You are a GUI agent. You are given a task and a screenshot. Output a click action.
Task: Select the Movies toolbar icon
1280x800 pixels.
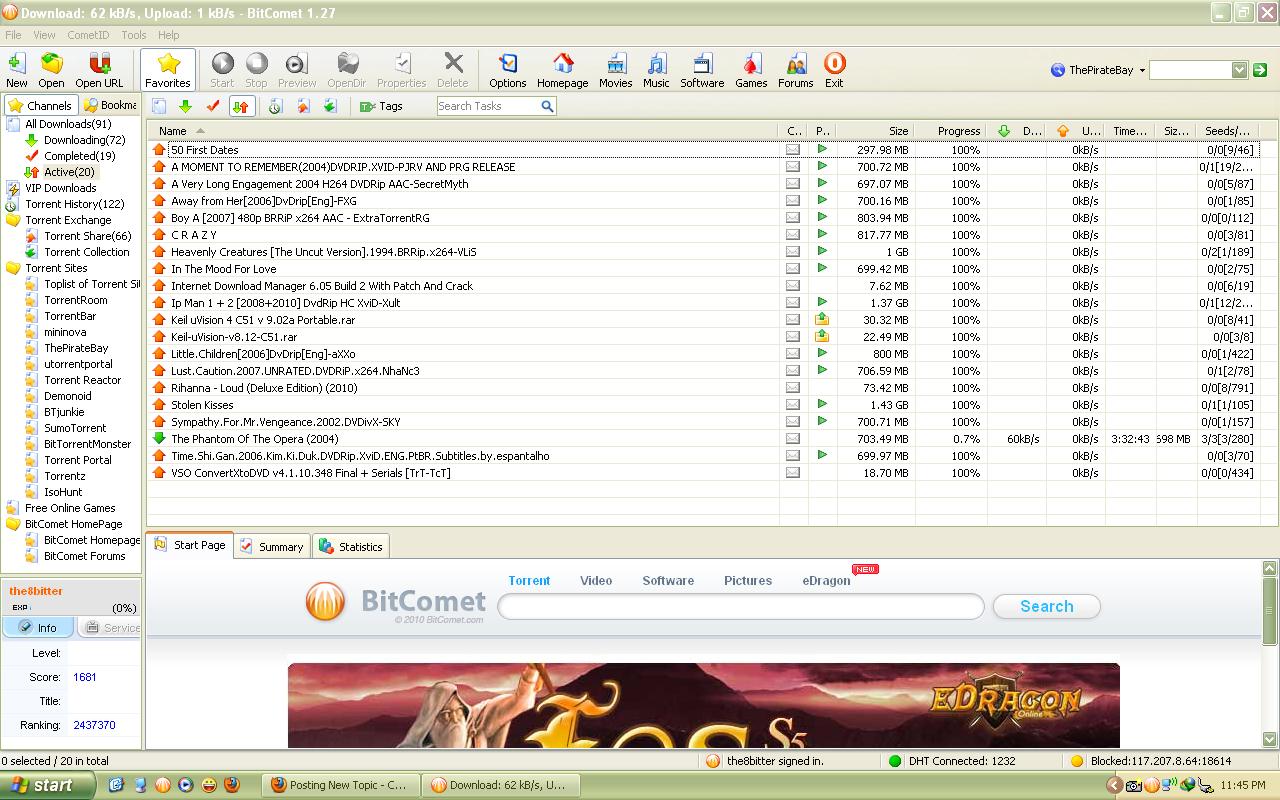click(x=615, y=68)
